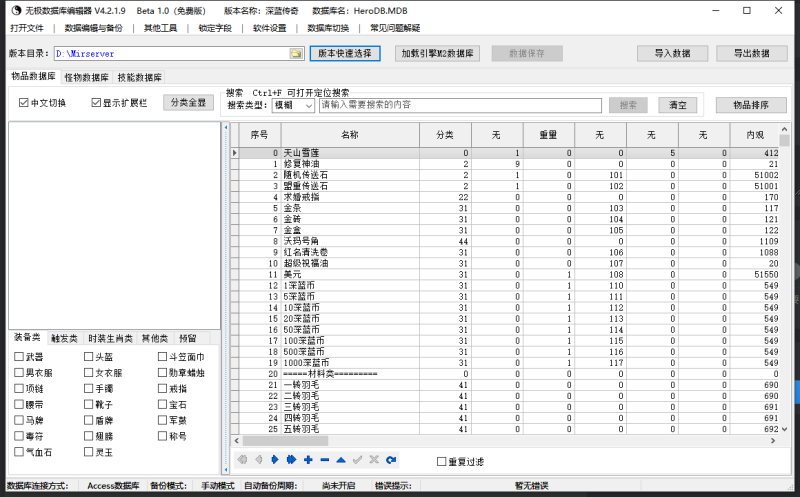Screen dimensions: 800x497
Task: Open the 常见问题解疑 menu
Action: click(395, 28)
